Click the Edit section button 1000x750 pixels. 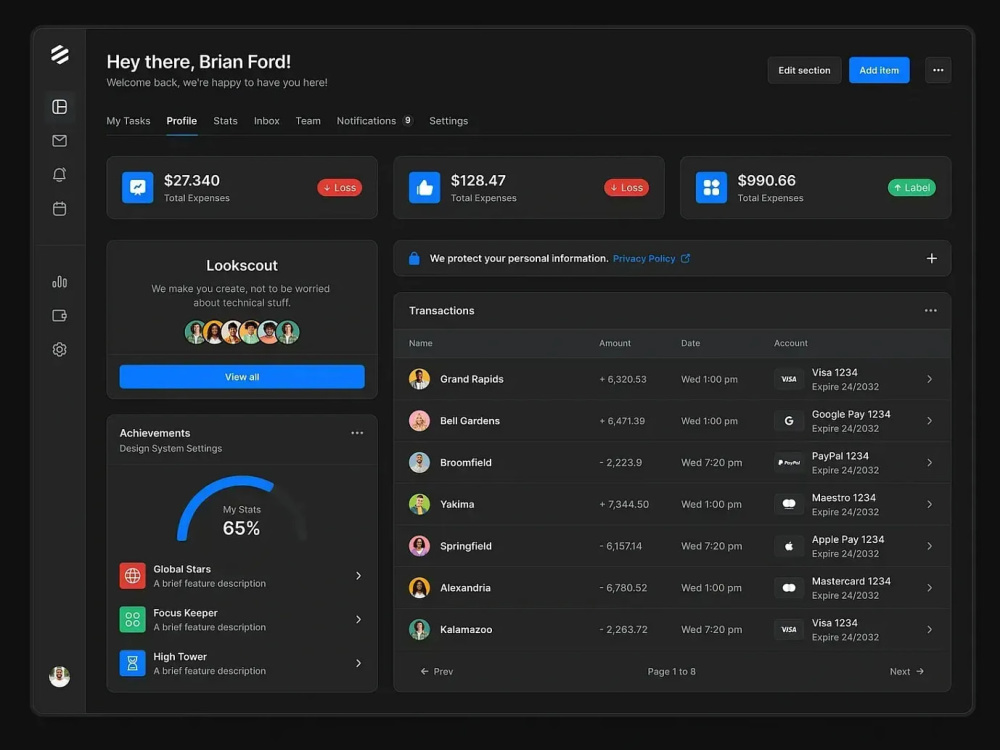point(804,70)
